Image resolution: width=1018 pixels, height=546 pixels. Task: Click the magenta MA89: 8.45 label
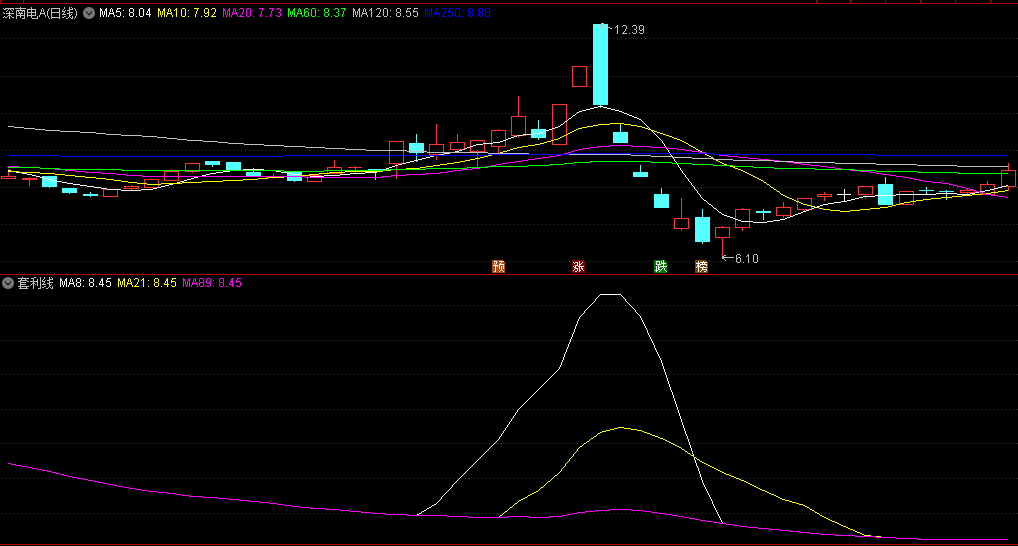click(212, 283)
